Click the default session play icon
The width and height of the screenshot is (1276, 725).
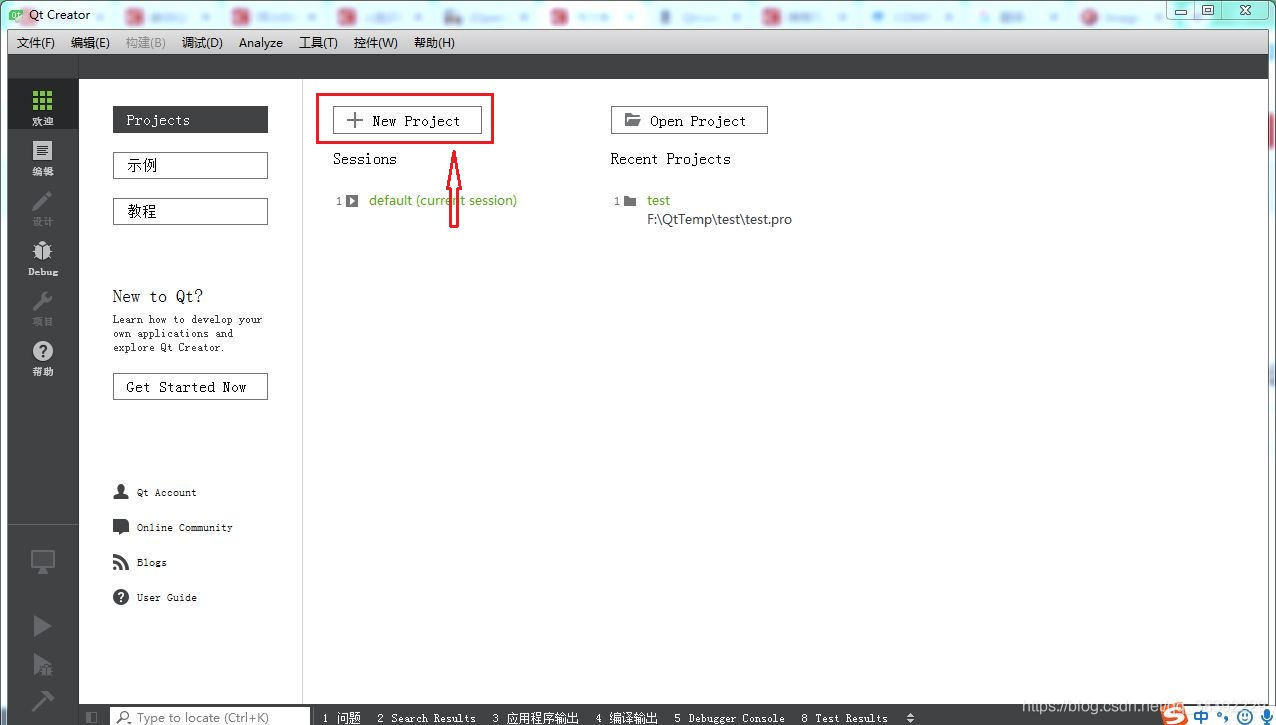pyautogui.click(x=352, y=201)
